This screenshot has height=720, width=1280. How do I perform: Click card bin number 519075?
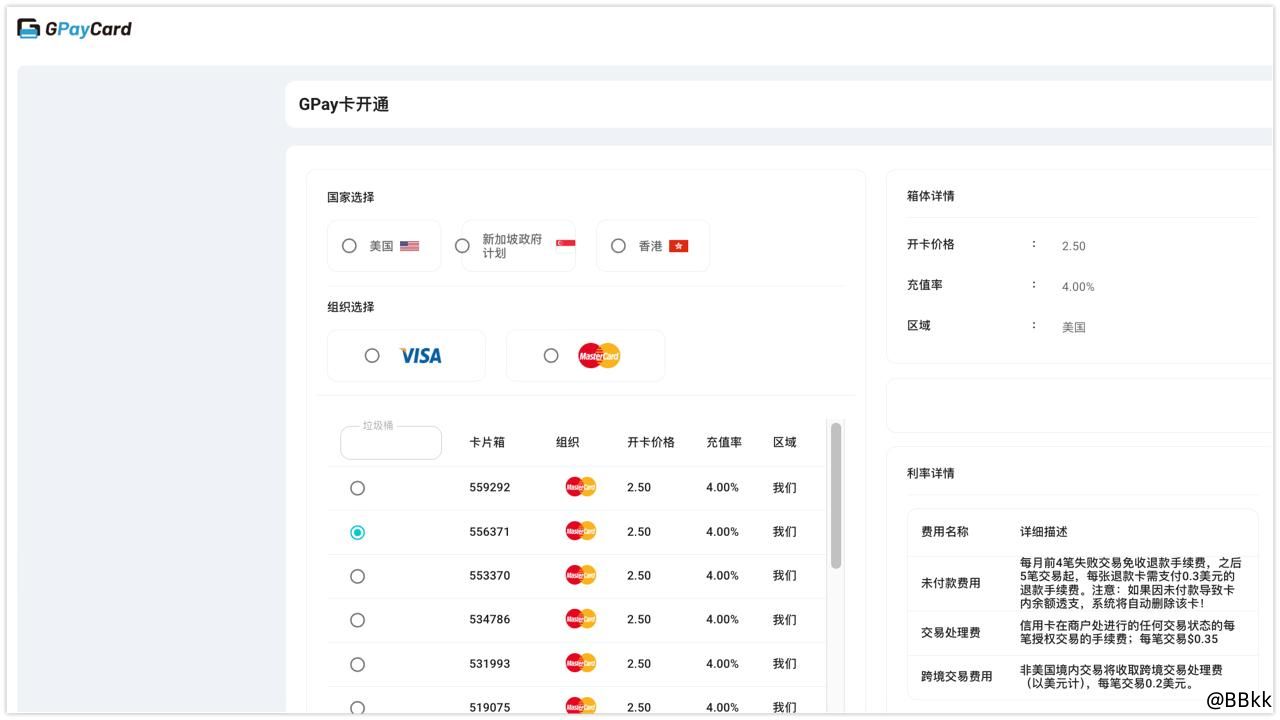pos(490,707)
